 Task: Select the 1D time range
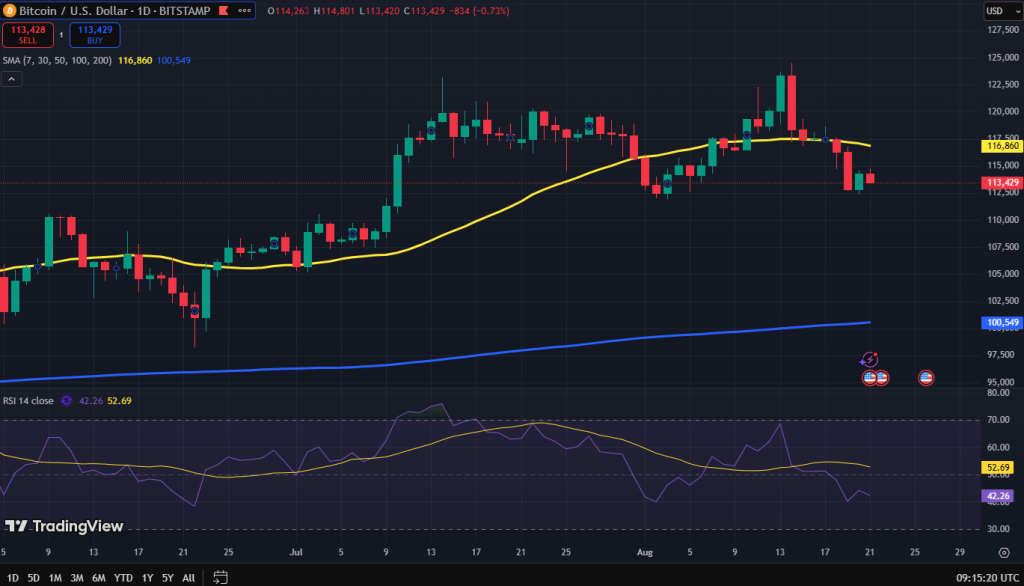12,578
